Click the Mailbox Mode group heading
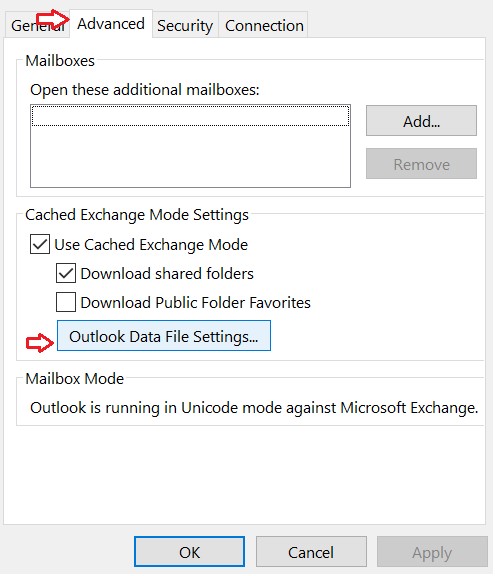Viewport: 495px width, 576px height. (75, 378)
